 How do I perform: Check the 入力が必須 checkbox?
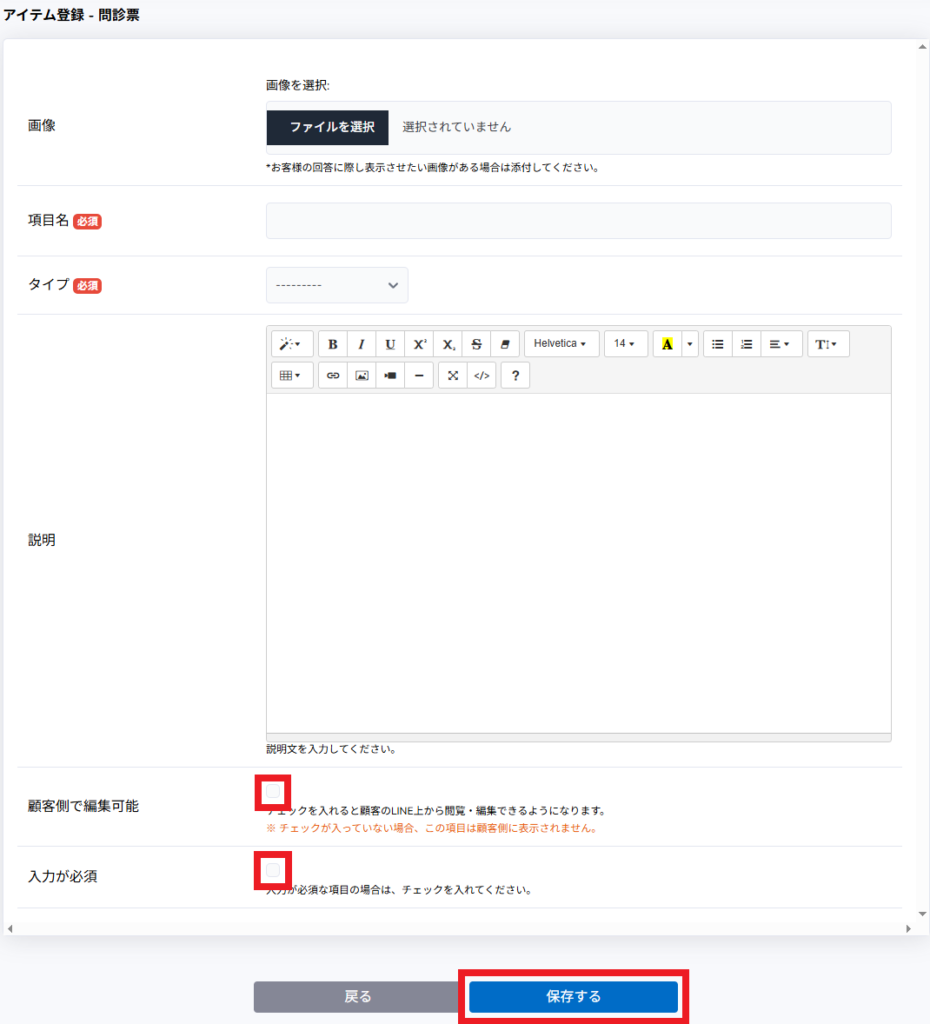coord(273,870)
